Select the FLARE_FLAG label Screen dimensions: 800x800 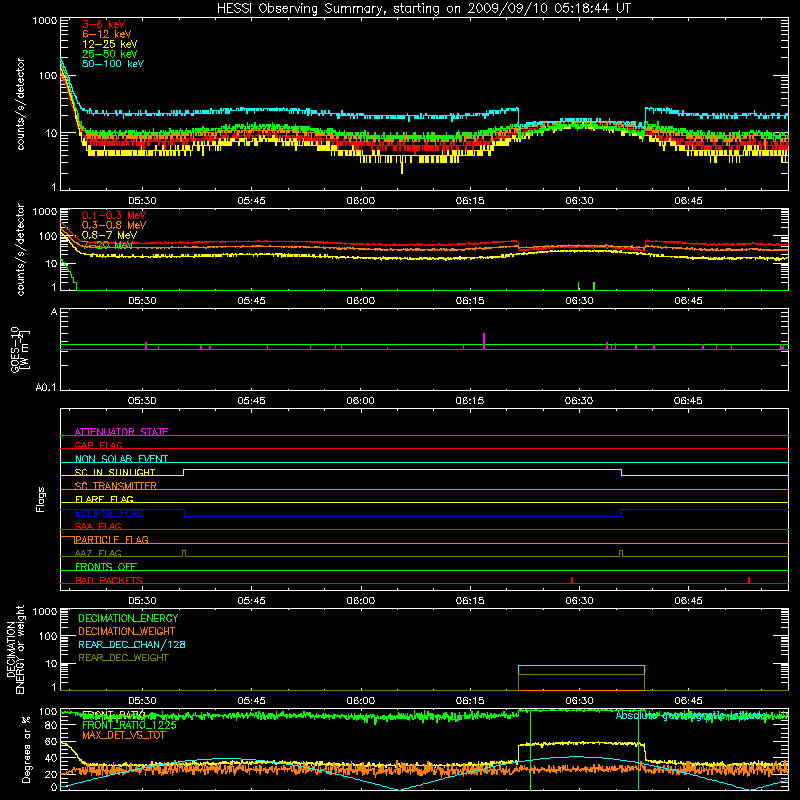click(x=104, y=499)
